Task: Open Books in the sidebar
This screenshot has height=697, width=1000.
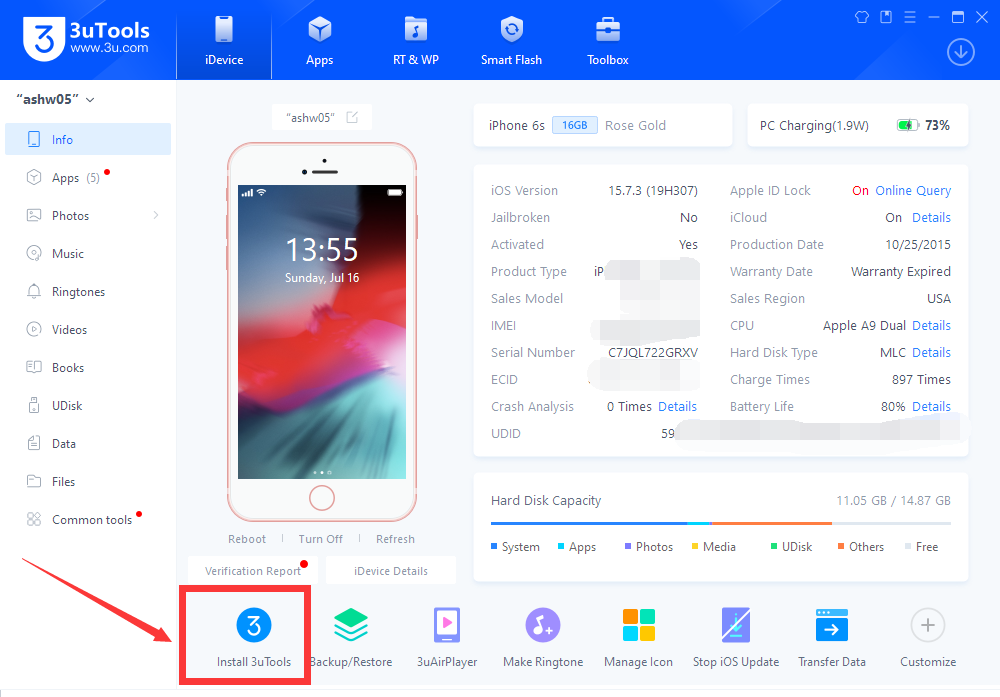Action: [88, 367]
